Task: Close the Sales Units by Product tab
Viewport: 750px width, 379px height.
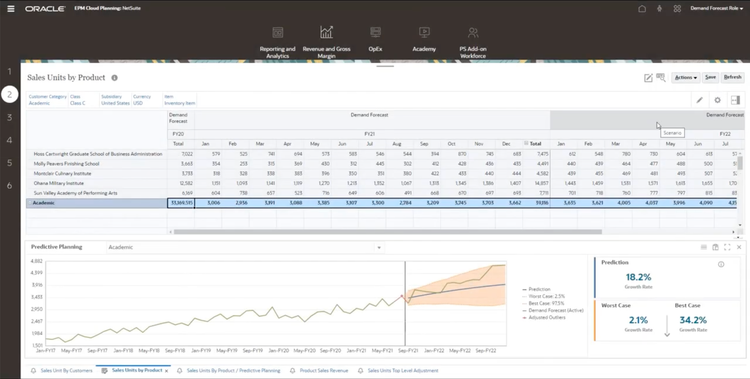Action: (x=166, y=371)
